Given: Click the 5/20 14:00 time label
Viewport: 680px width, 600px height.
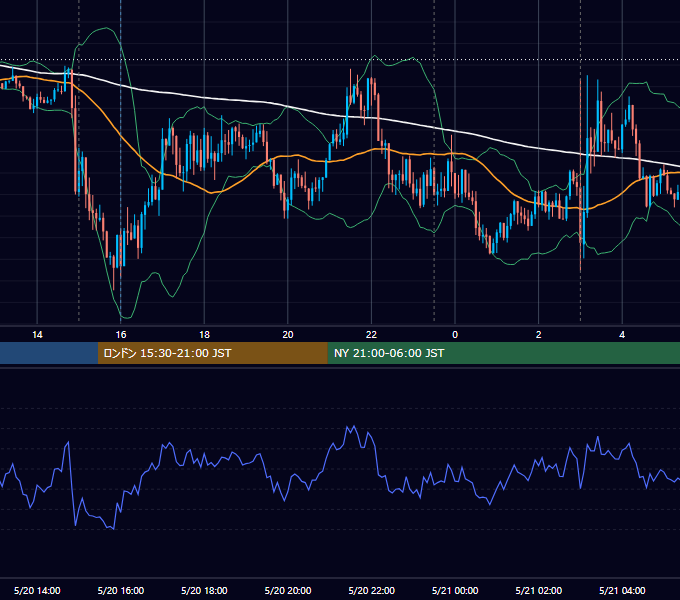Looking at the screenshot, I should pyautogui.click(x=37, y=590).
